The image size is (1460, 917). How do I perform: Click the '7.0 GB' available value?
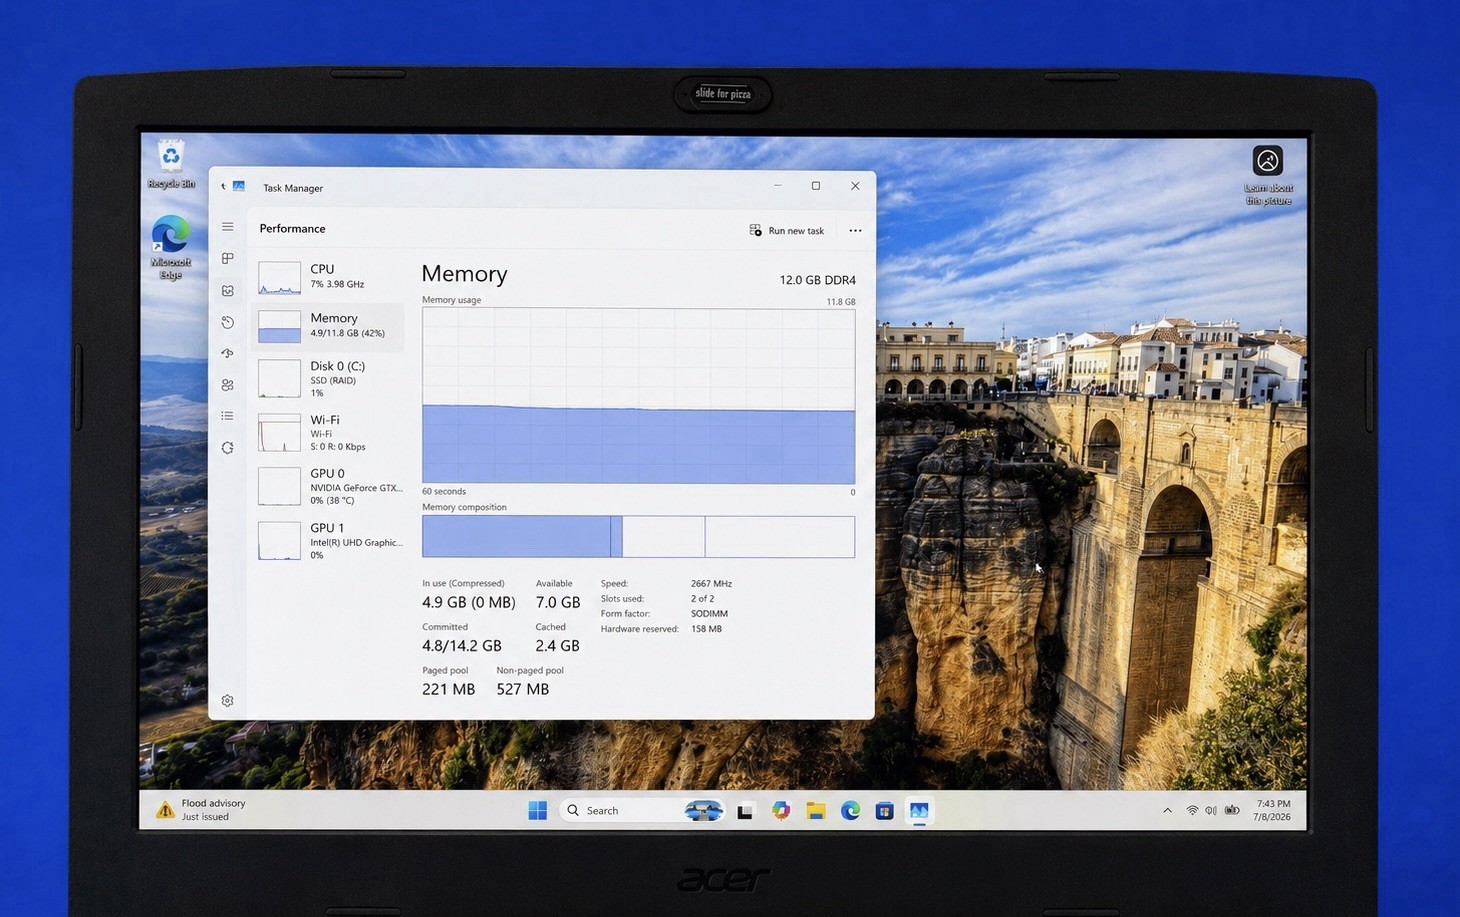(558, 602)
